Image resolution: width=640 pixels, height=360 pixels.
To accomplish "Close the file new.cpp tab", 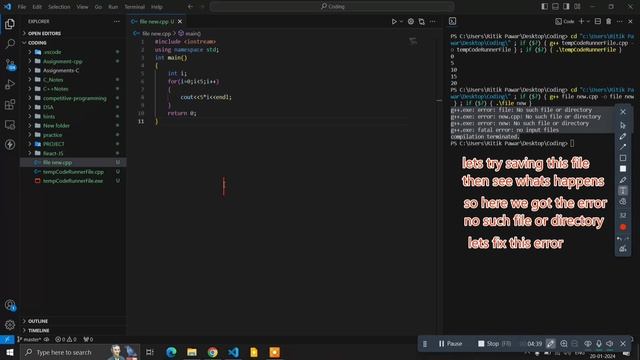I will click(180, 22).
